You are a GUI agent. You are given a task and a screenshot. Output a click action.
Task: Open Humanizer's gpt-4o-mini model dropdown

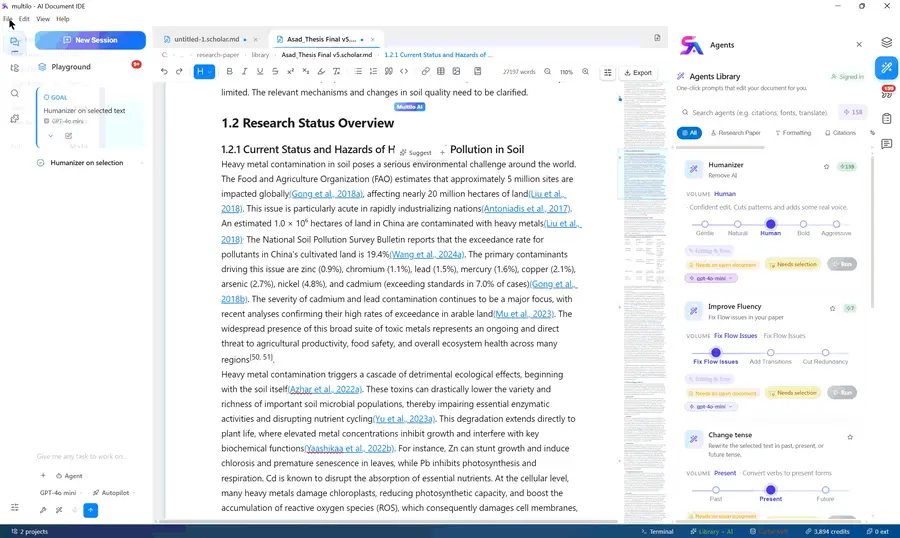711,278
